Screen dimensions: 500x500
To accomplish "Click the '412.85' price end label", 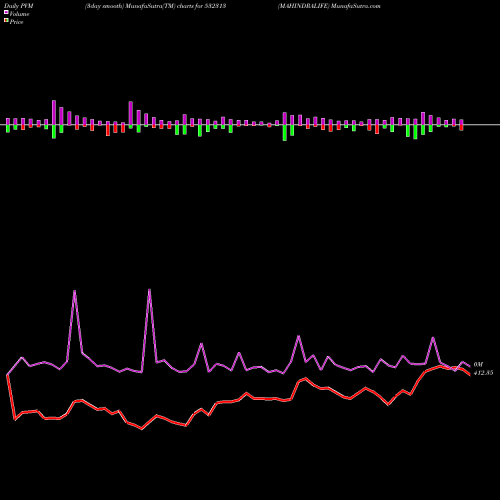I will [x=483, y=373].
